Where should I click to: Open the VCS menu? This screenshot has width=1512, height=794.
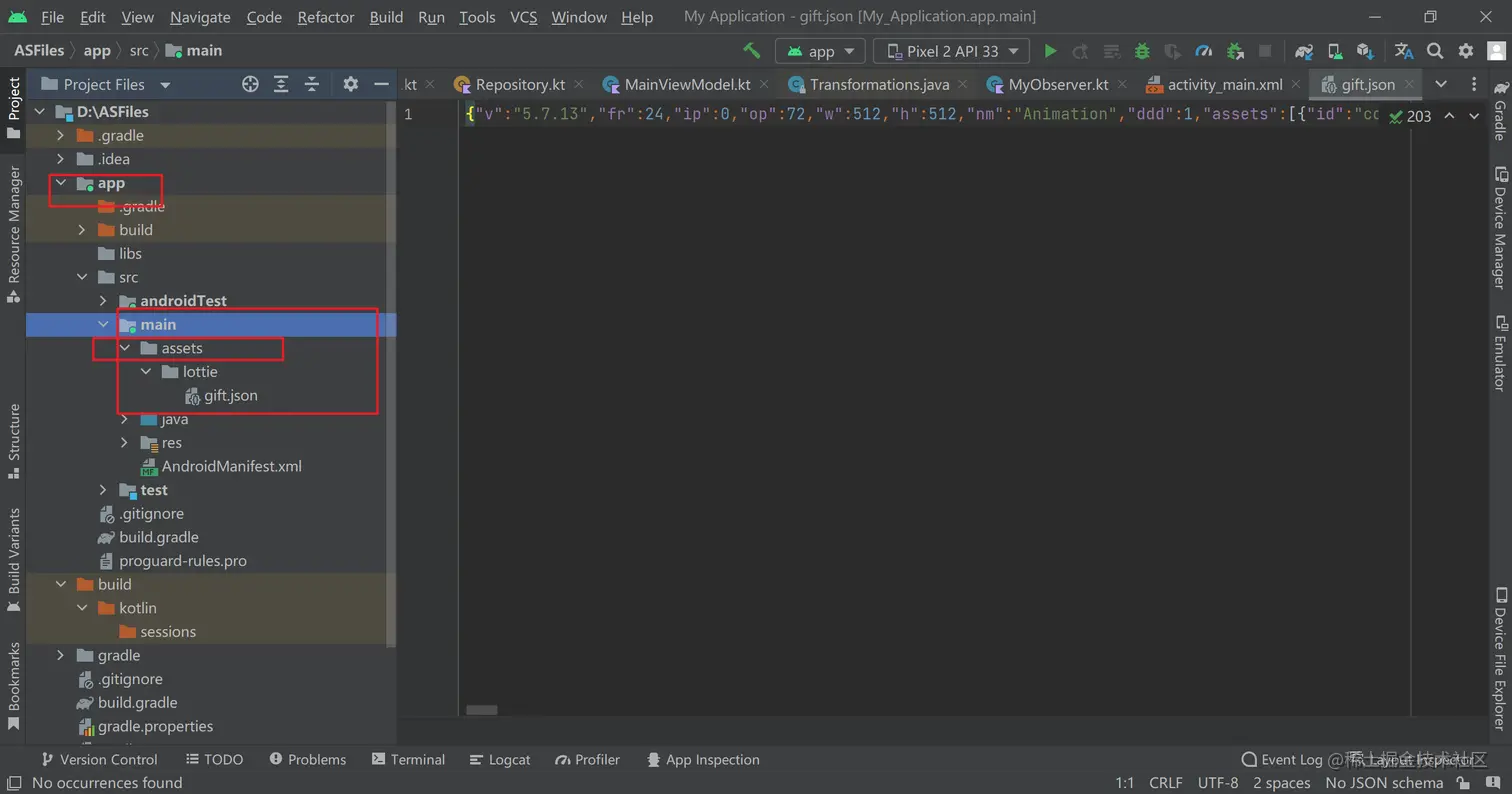coord(524,17)
